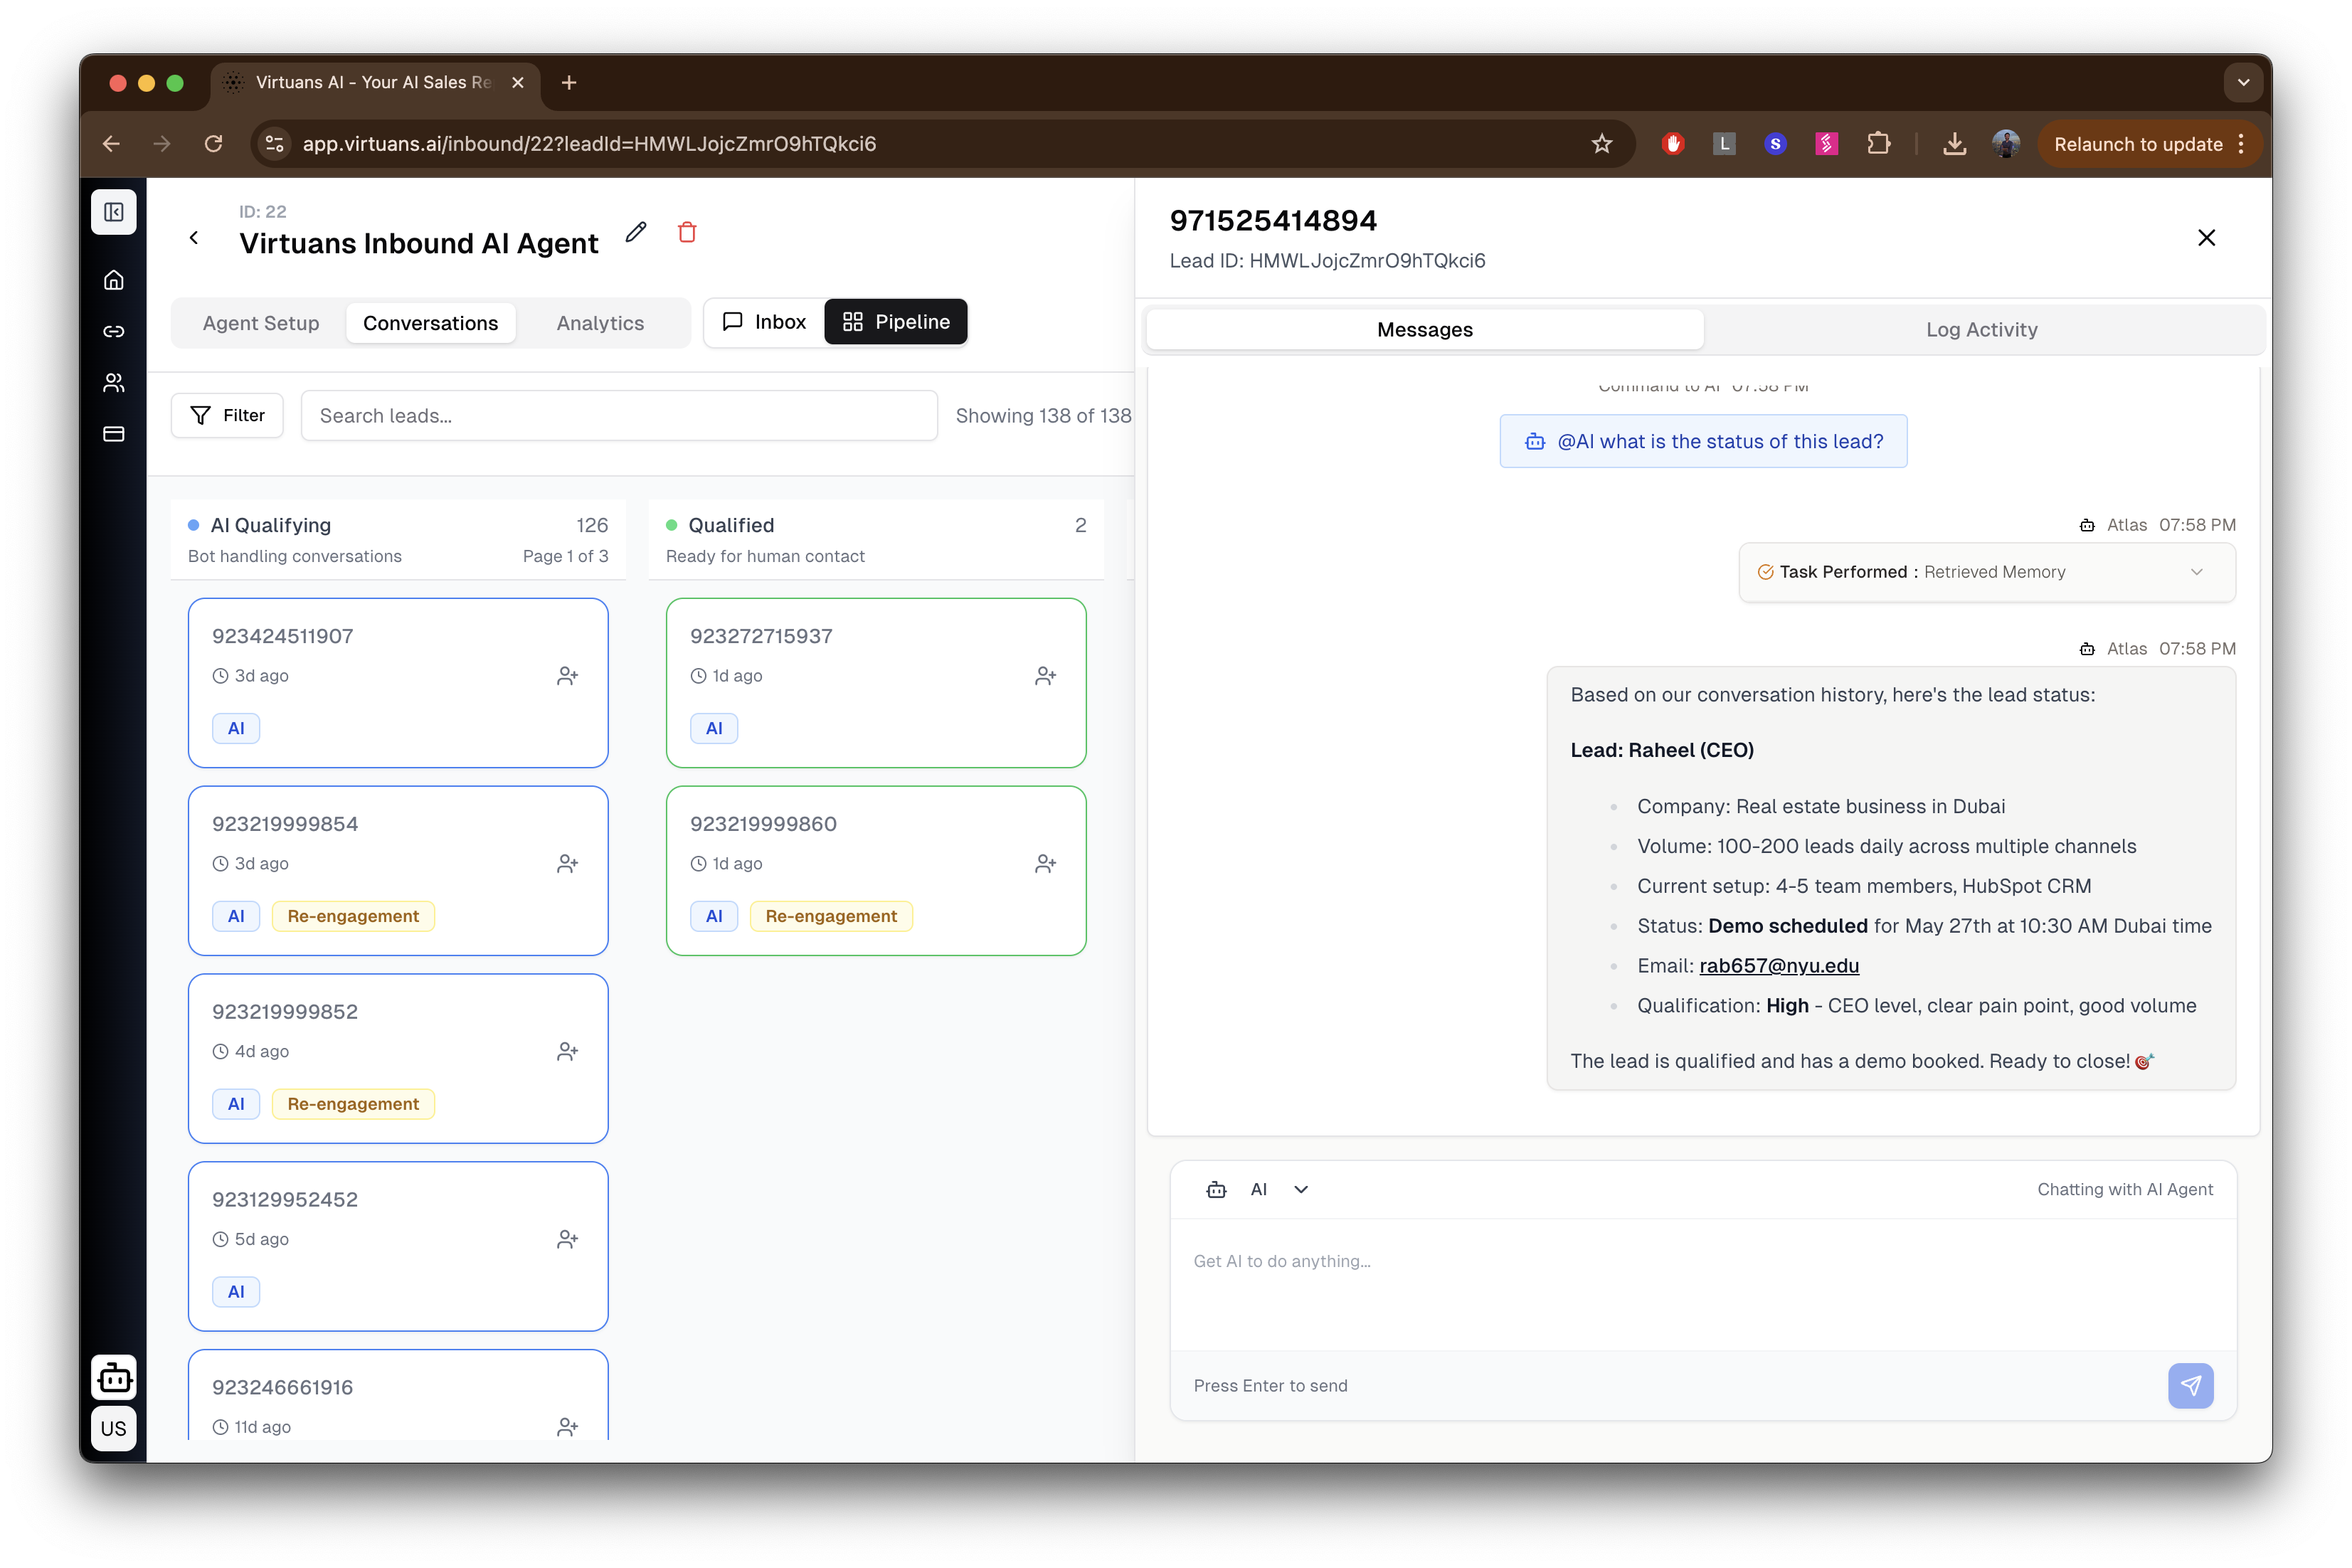Open the browser tab list chevron
2352x1568 pixels.
coord(2243,83)
